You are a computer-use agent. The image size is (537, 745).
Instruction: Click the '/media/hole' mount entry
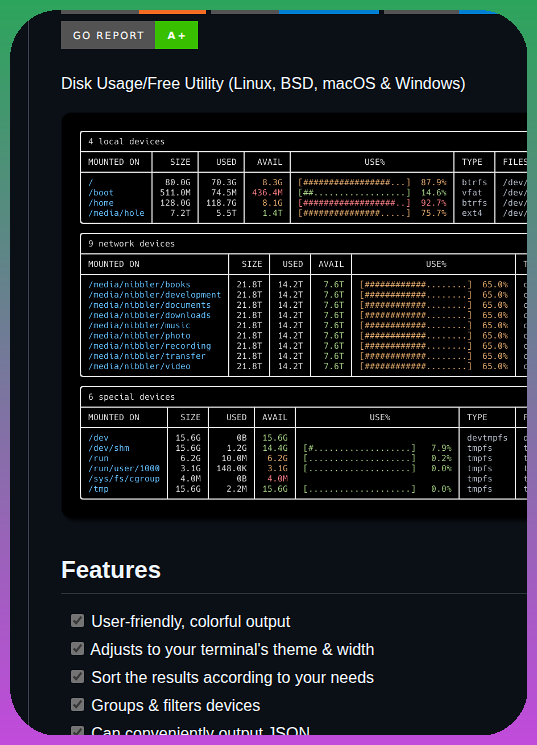coord(116,213)
